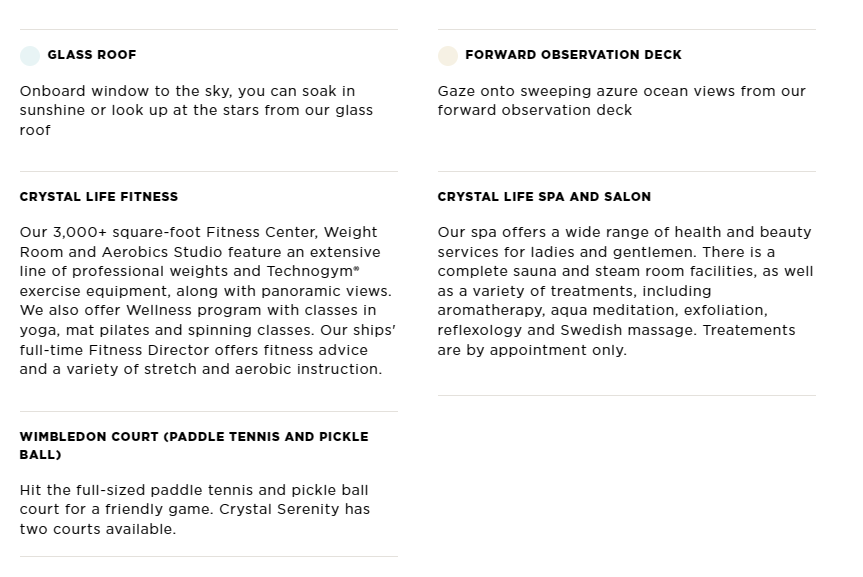
Task: Click the light blue circle beside Glass Roof
Action: pyautogui.click(x=30, y=56)
